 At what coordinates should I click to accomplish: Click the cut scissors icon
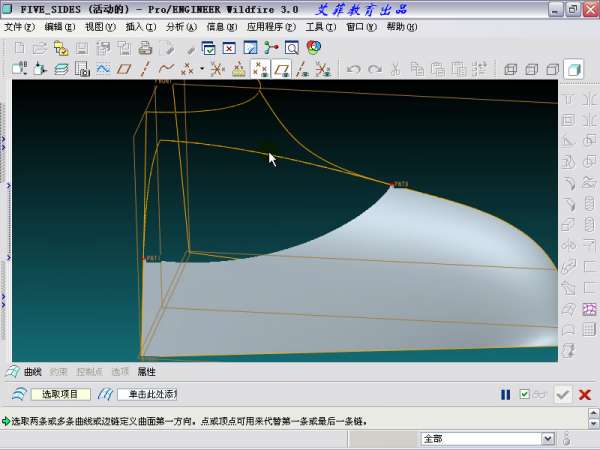point(395,69)
